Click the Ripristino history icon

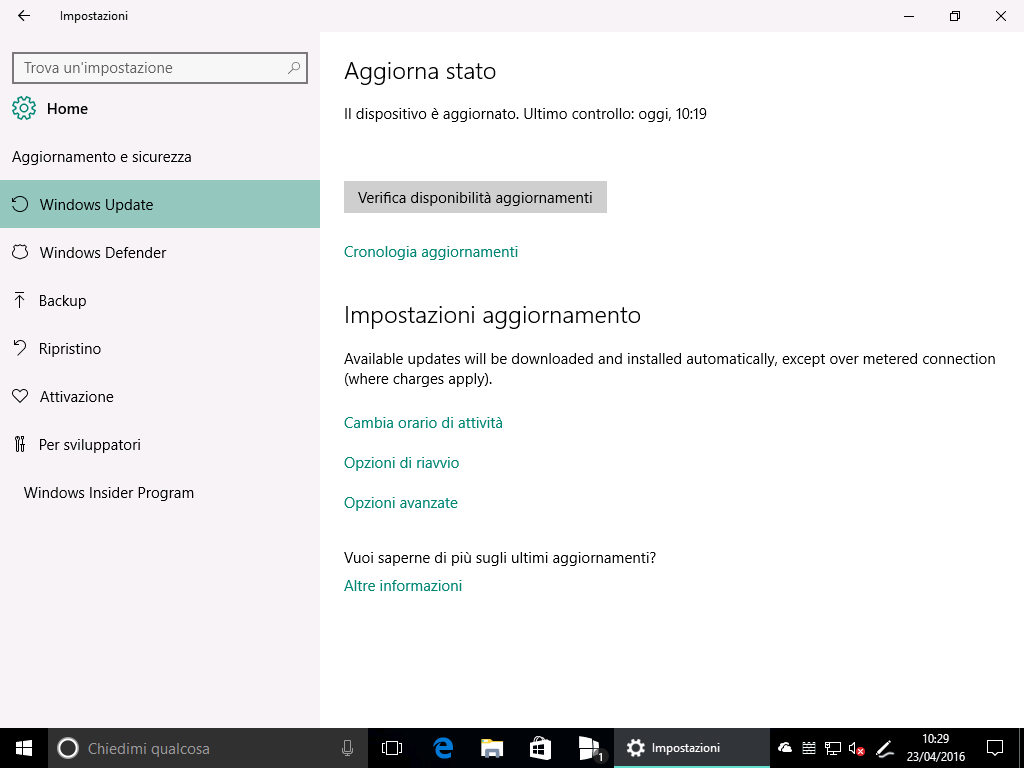click(x=20, y=348)
